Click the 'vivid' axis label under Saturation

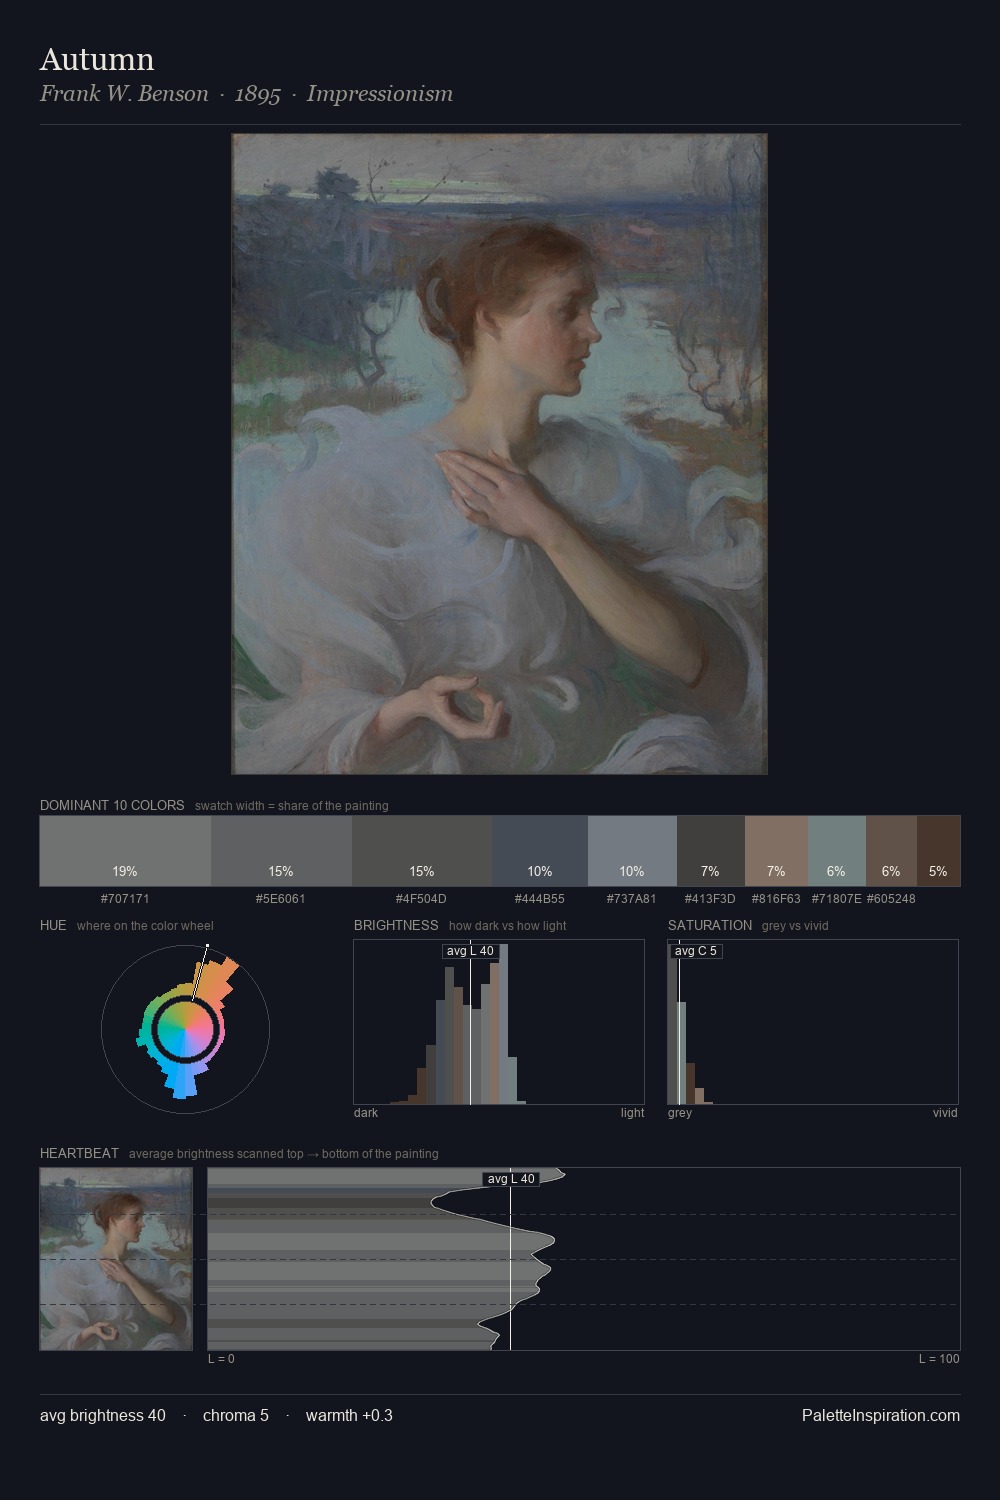(x=945, y=1113)
